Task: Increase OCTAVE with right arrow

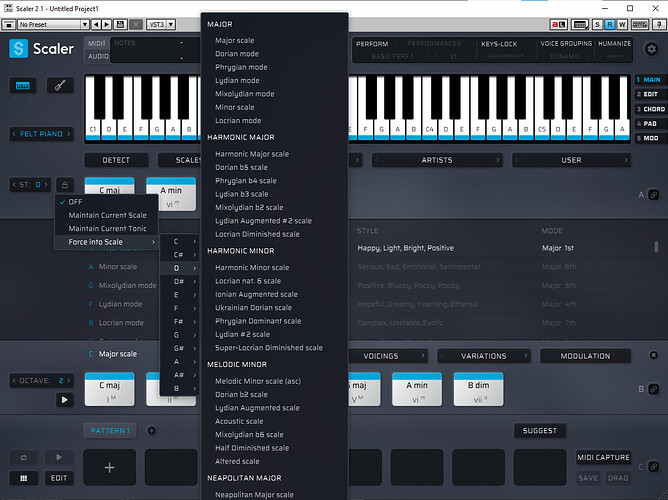Action: tap(69, 380)
